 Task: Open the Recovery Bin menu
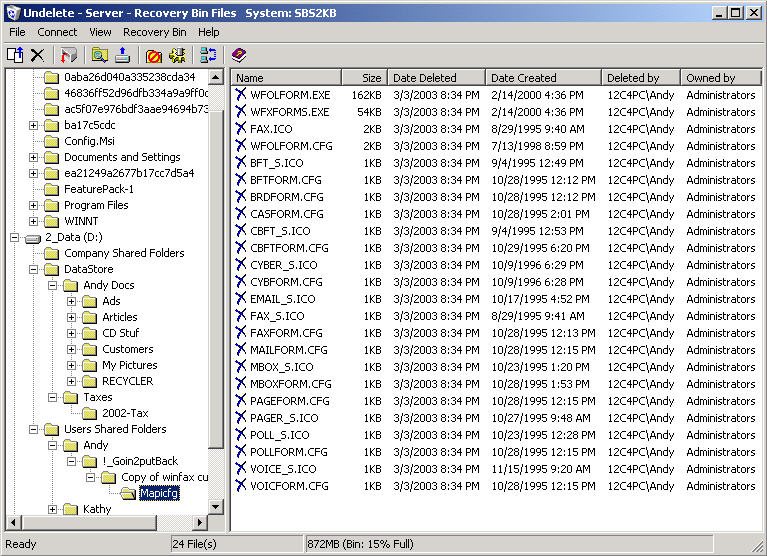coord(155,32)
